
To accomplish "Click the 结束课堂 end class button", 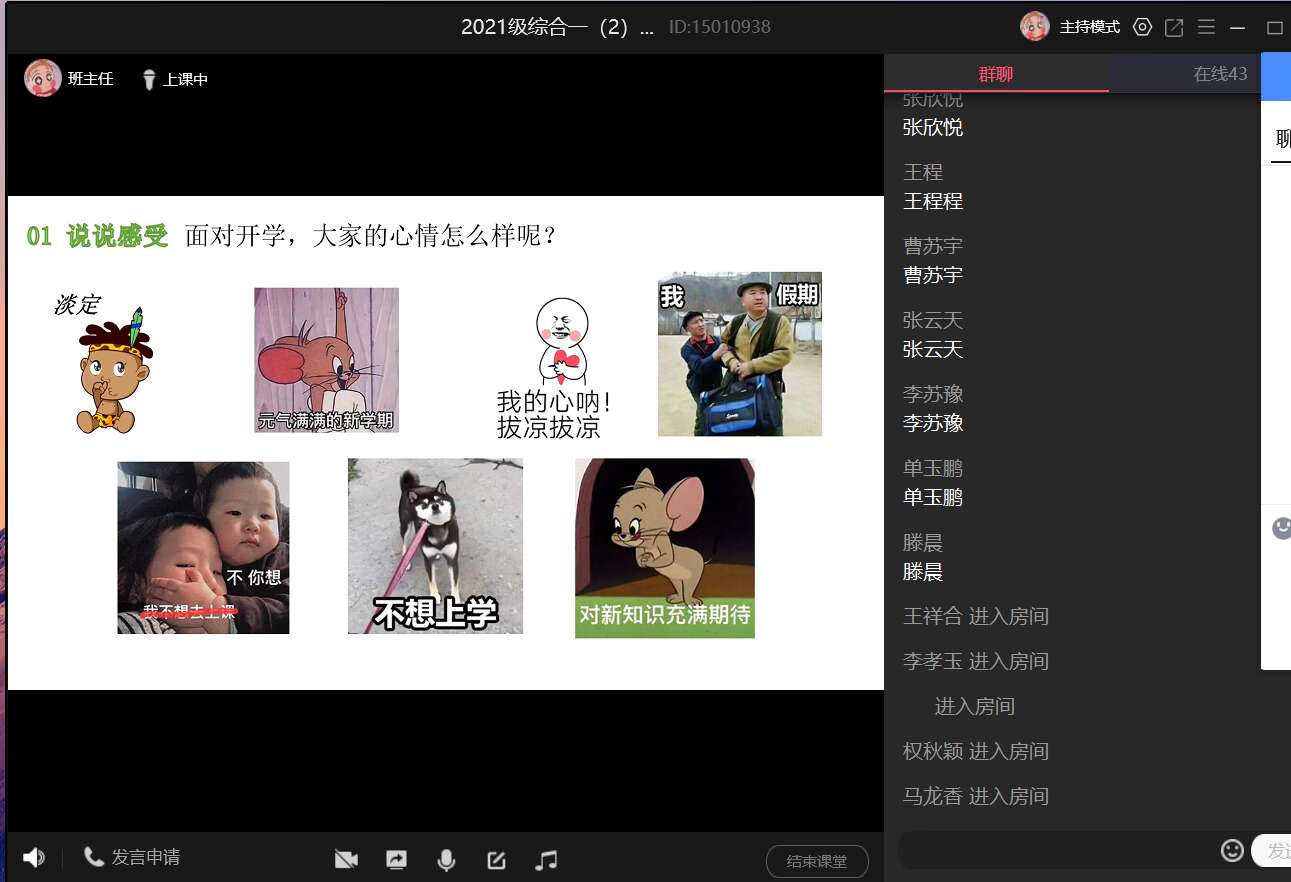I will (817, 861).
